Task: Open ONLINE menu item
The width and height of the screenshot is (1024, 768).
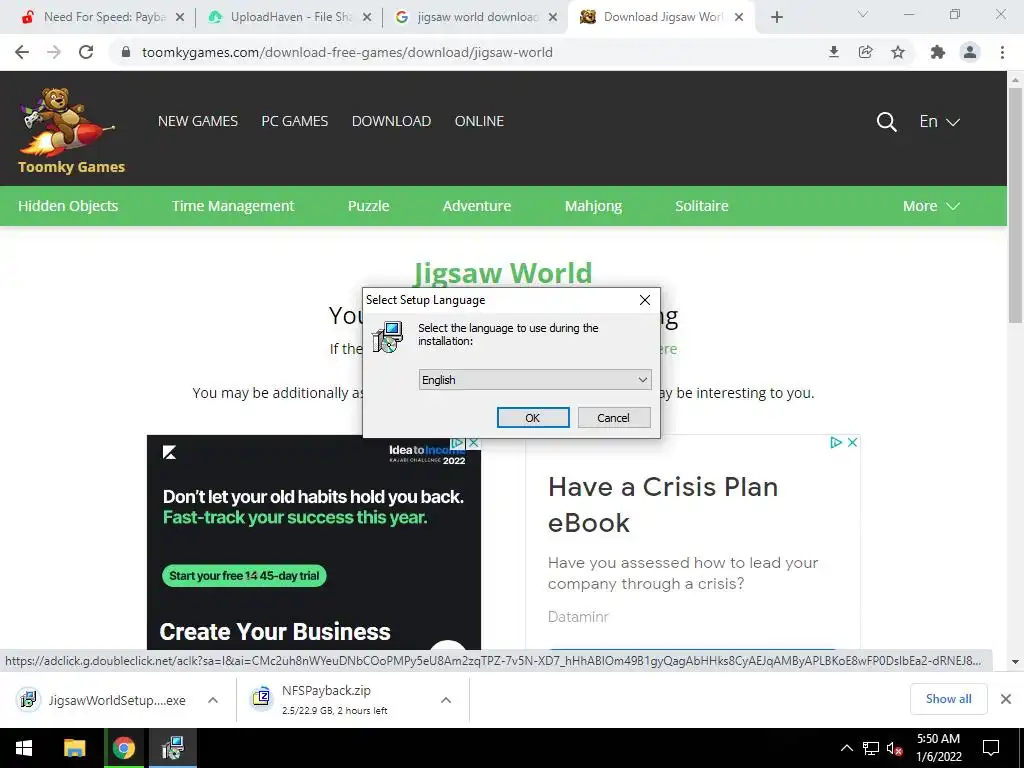Action: [x=479, y=121]
